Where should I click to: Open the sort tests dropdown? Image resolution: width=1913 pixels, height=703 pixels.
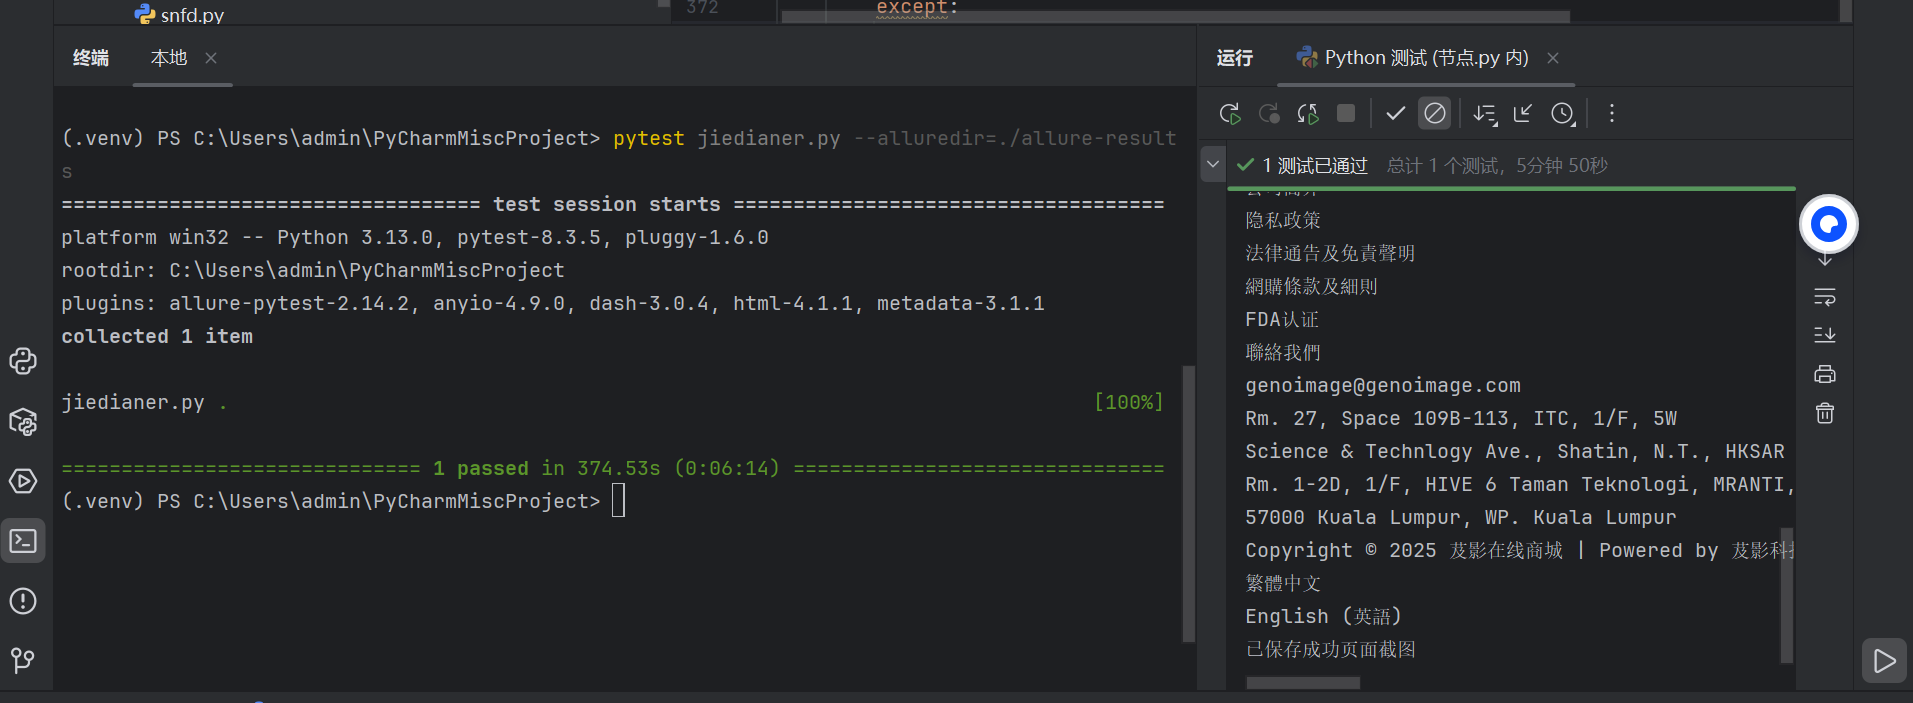pyautogui.click(x=1485, y=114)
